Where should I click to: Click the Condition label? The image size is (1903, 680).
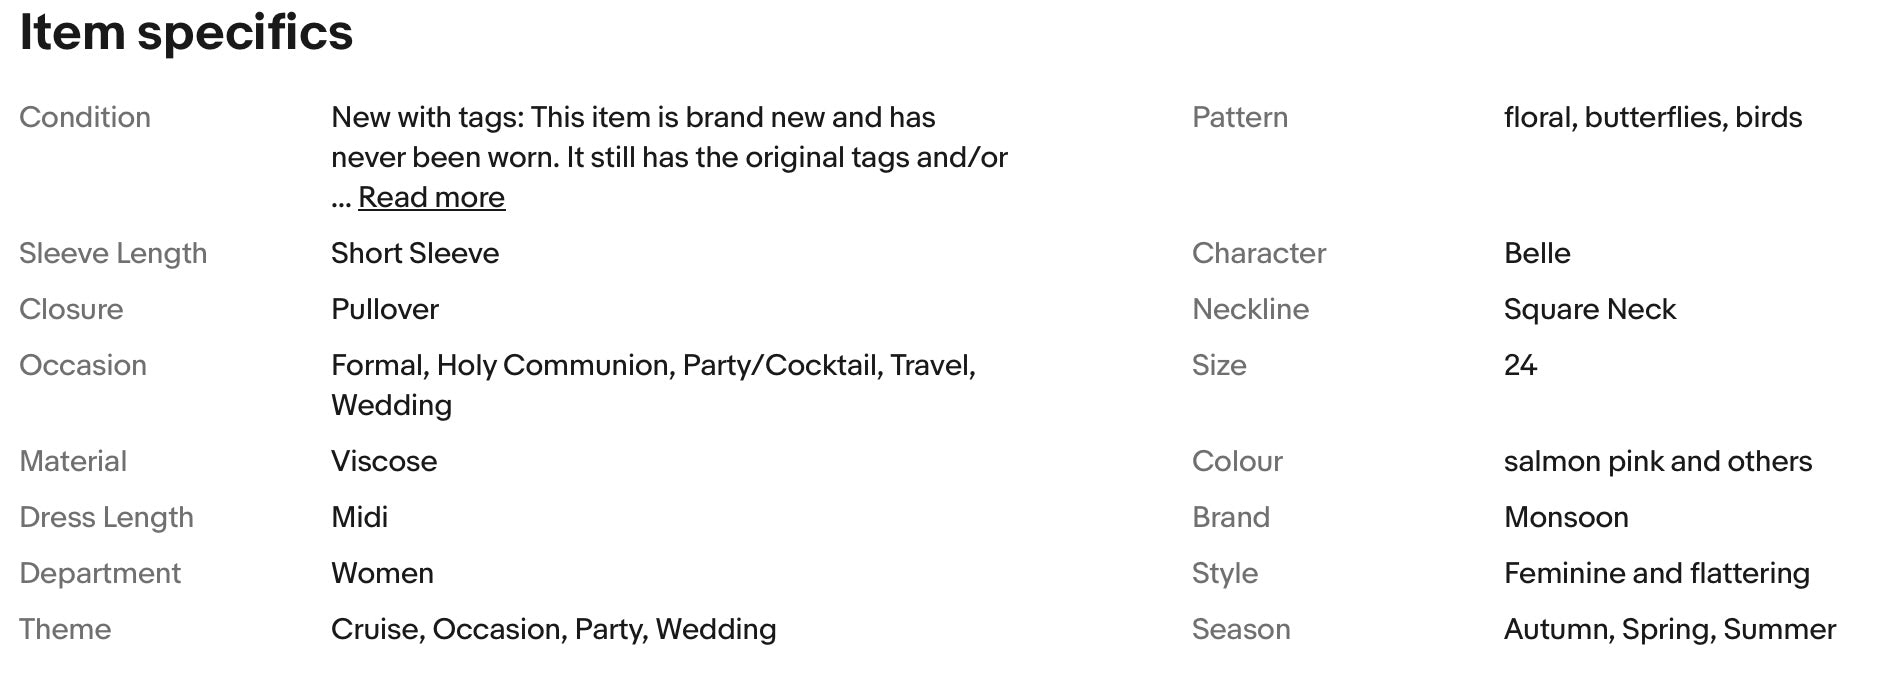click(x=85, y=118)
